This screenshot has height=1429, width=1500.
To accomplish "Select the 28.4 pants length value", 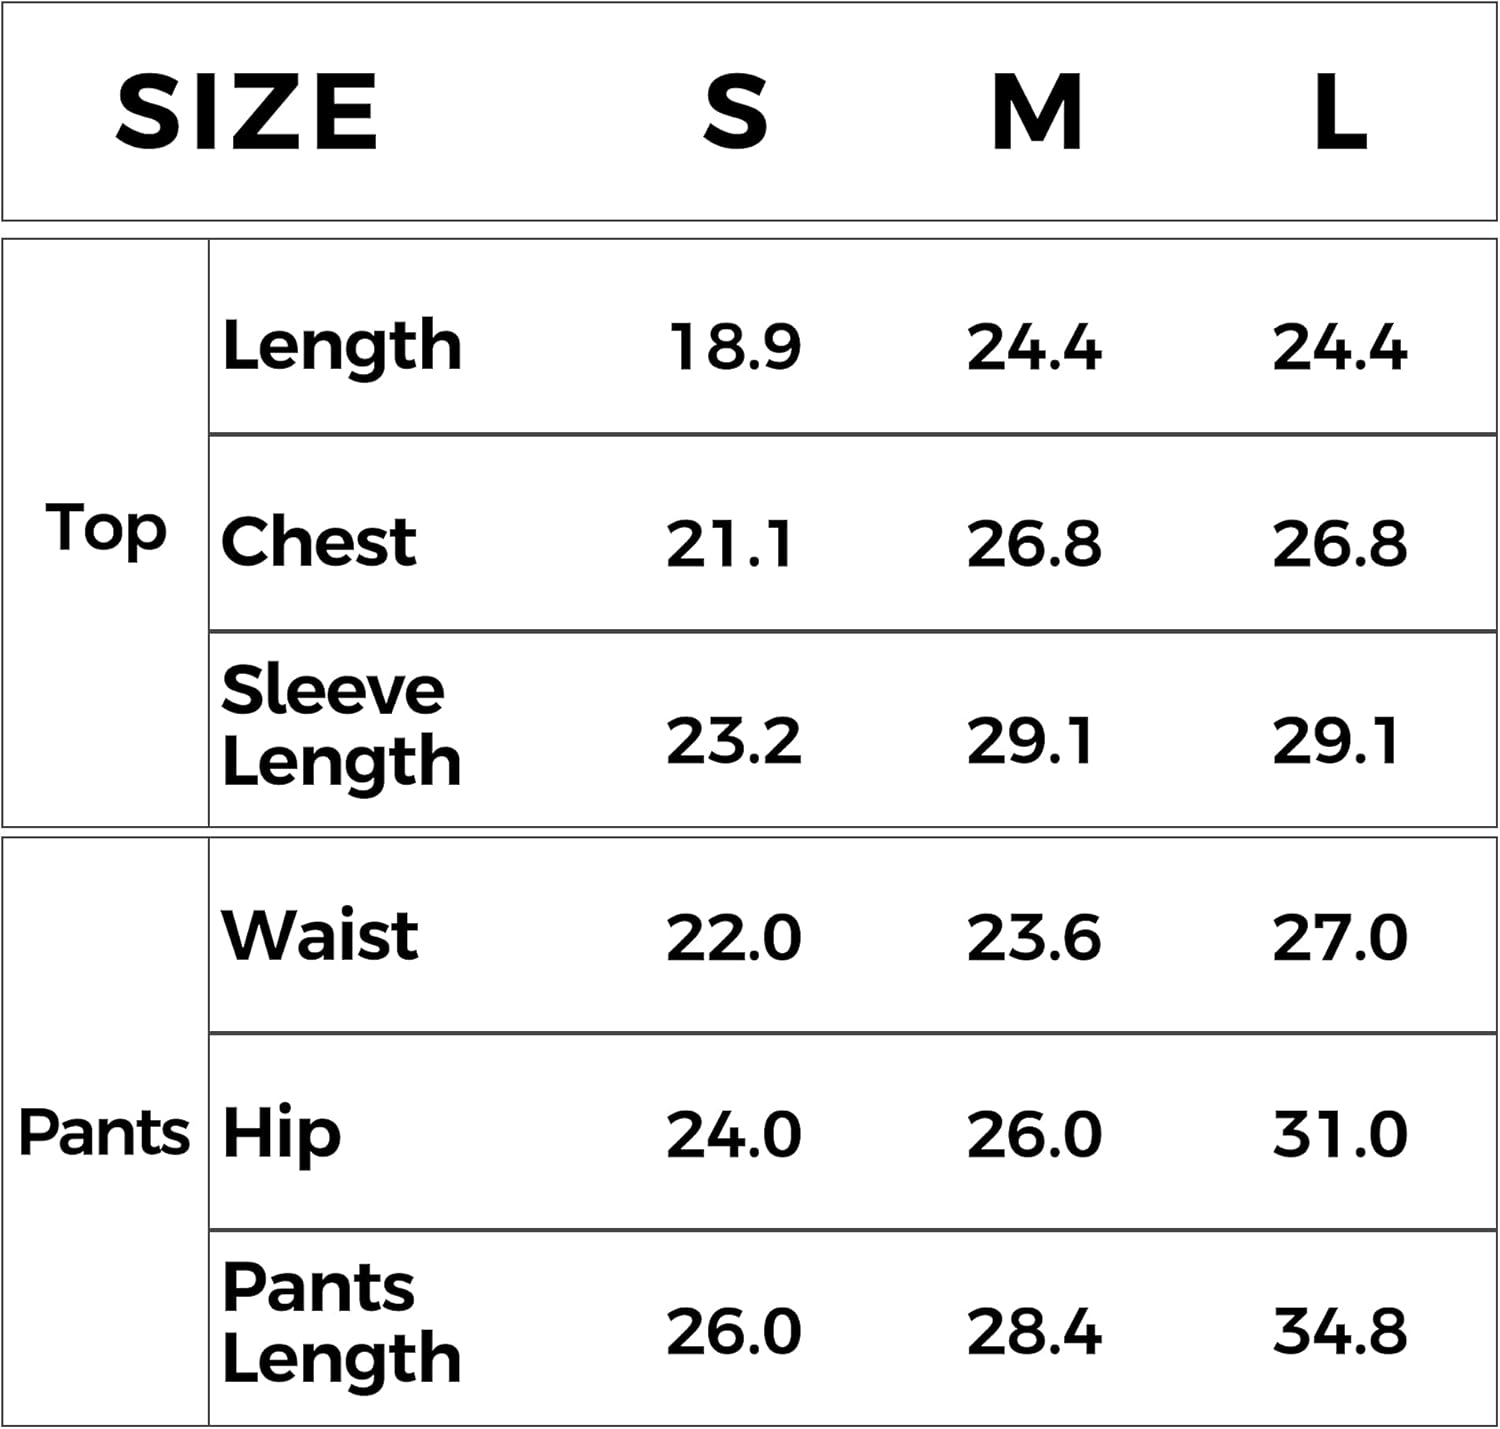I will pos(1034,1332).
